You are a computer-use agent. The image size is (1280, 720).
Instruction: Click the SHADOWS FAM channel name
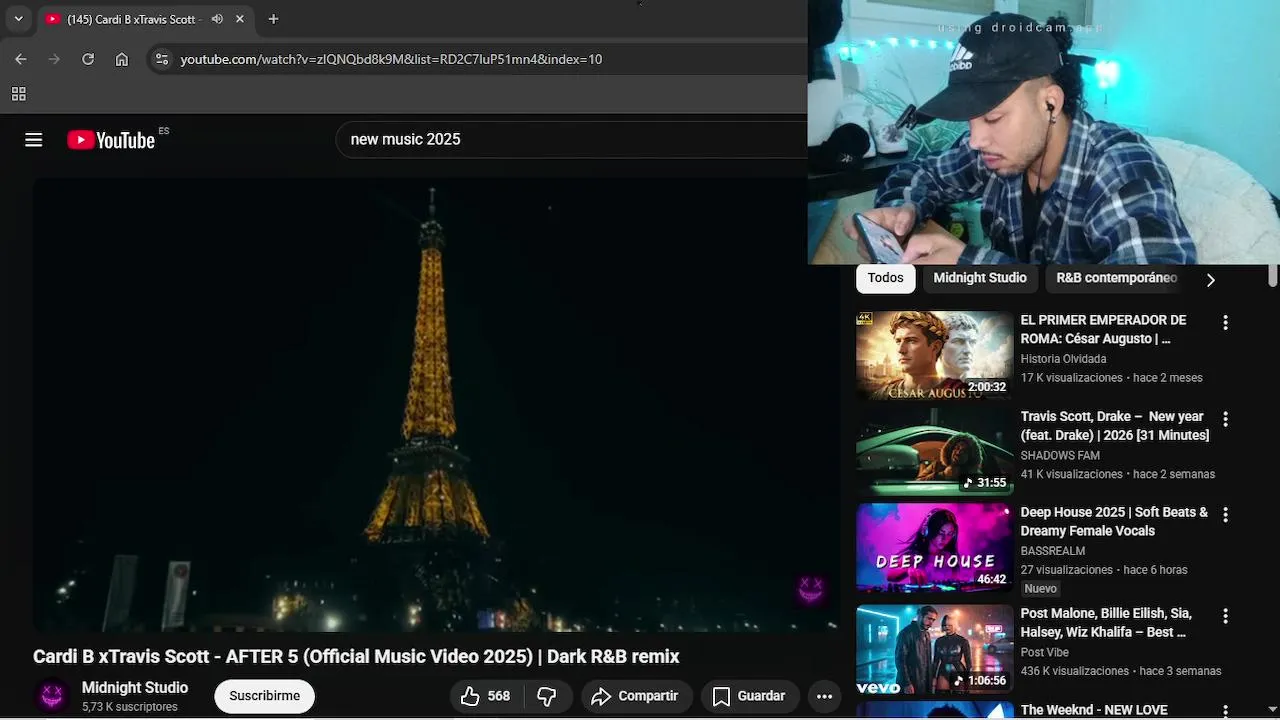coord(1060,455)
